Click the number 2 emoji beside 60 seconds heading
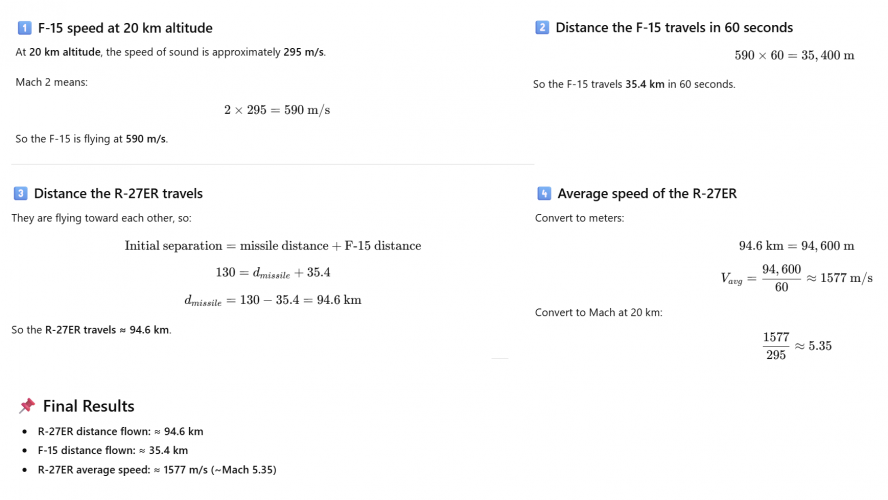This screenshot has width=888, height=500. (543, 28)
